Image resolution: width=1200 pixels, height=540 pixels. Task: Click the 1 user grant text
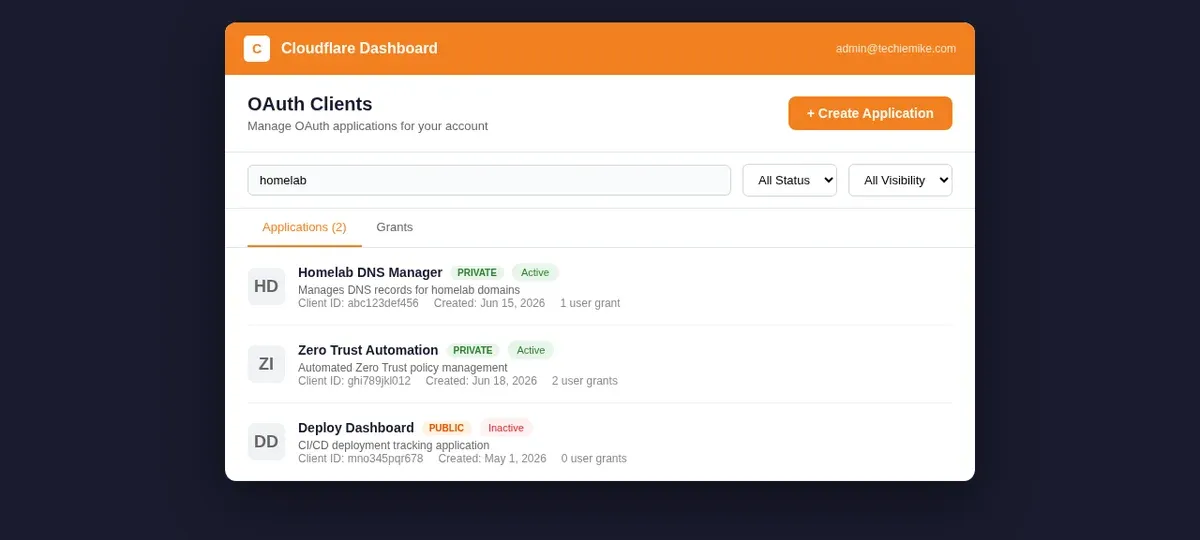click(x=590, y=303)
